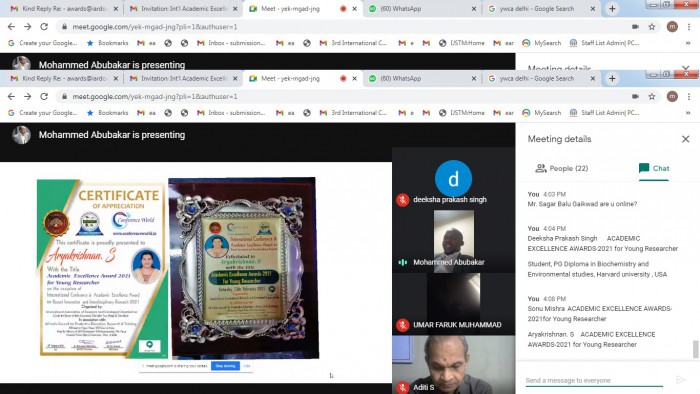700x394 pixels.
Task: Open the Staff List Admin bookmark in inner bar
Action: coord(604,113)
